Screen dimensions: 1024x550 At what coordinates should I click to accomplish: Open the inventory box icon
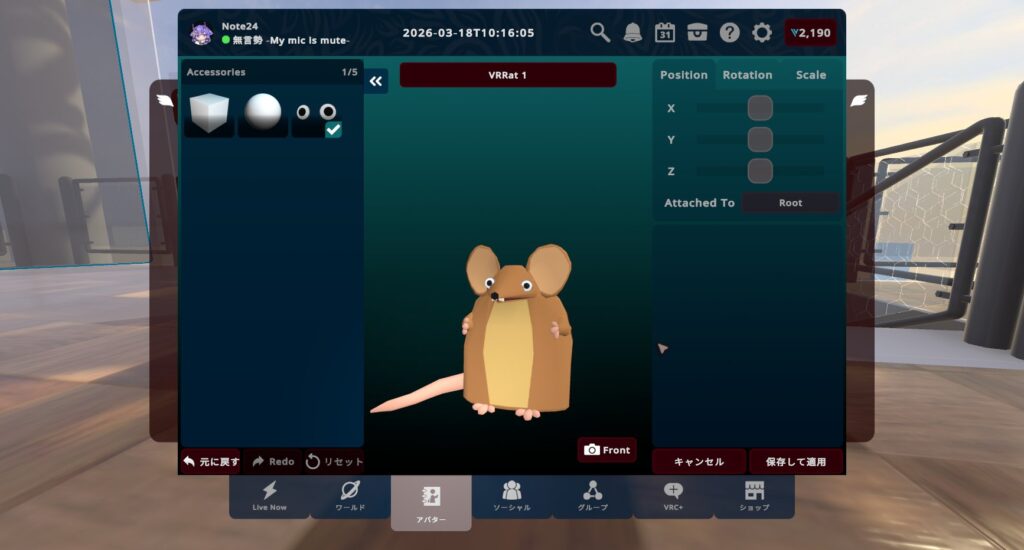pos(697,33)
